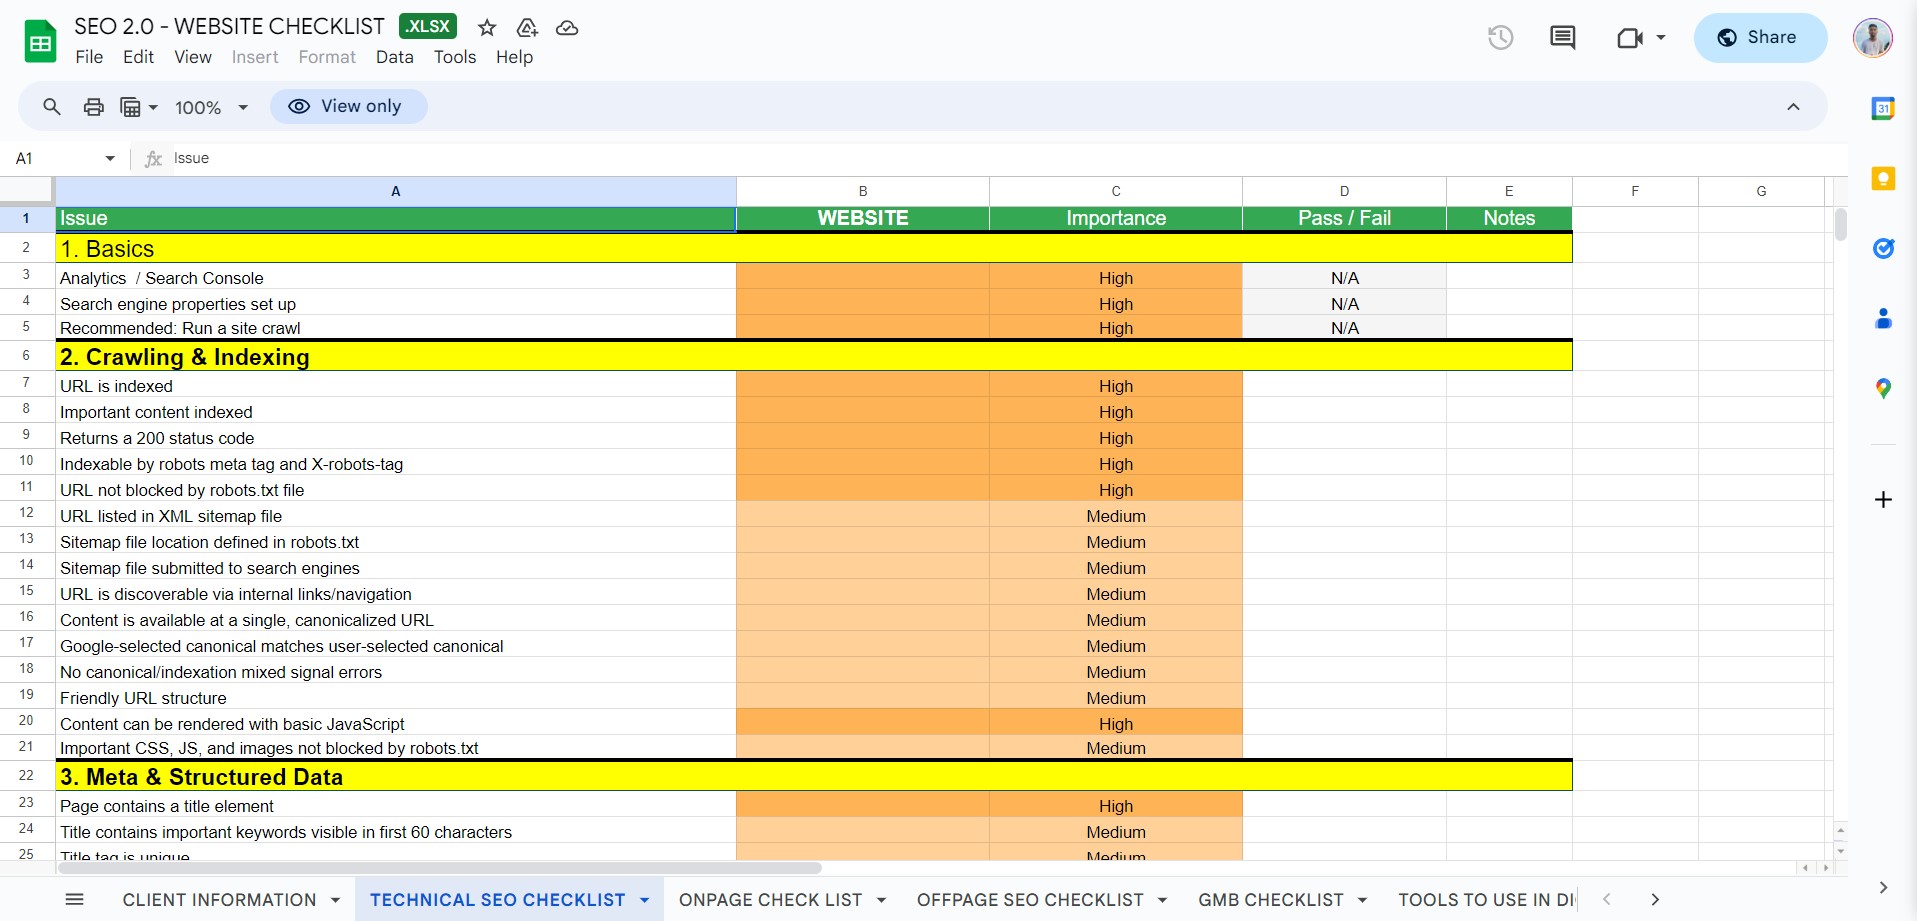The image size is (1917, 921).
Task: Switch to CLIENT INFORMATION sheet
Action: click(x=219, y=900)
